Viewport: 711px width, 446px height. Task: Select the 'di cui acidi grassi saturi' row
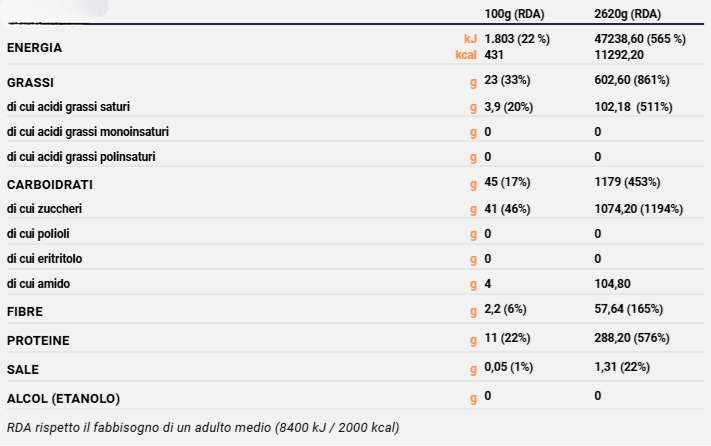pos(68,106)
